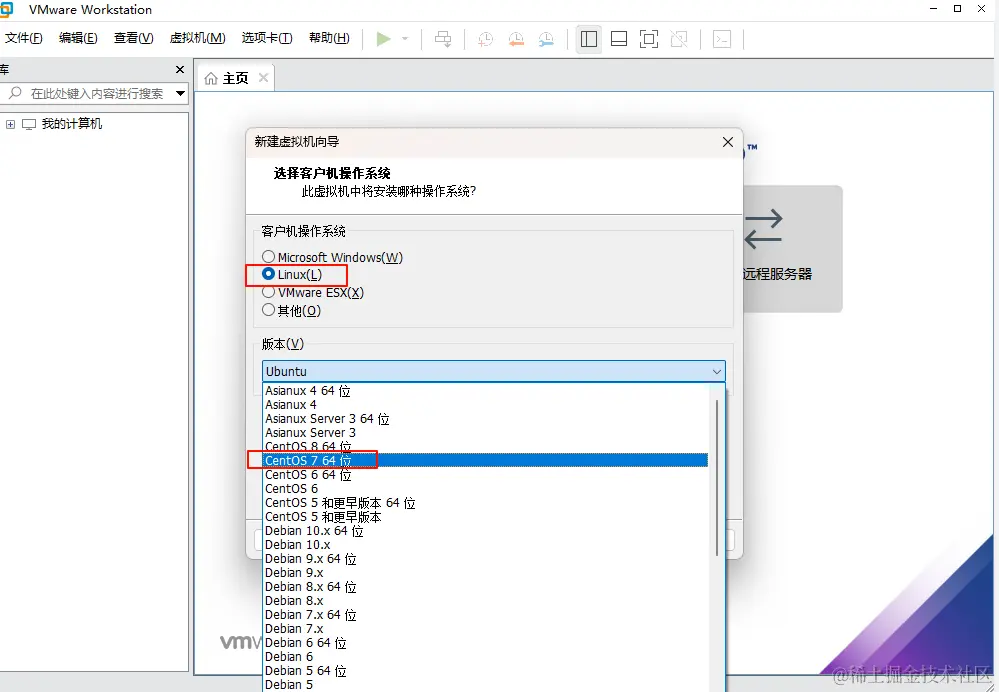Image resolution: width=999 pixels, height=692 pixels.
Task: Click the VMware Workstation title bar icon
Action: tap(6, 10)
